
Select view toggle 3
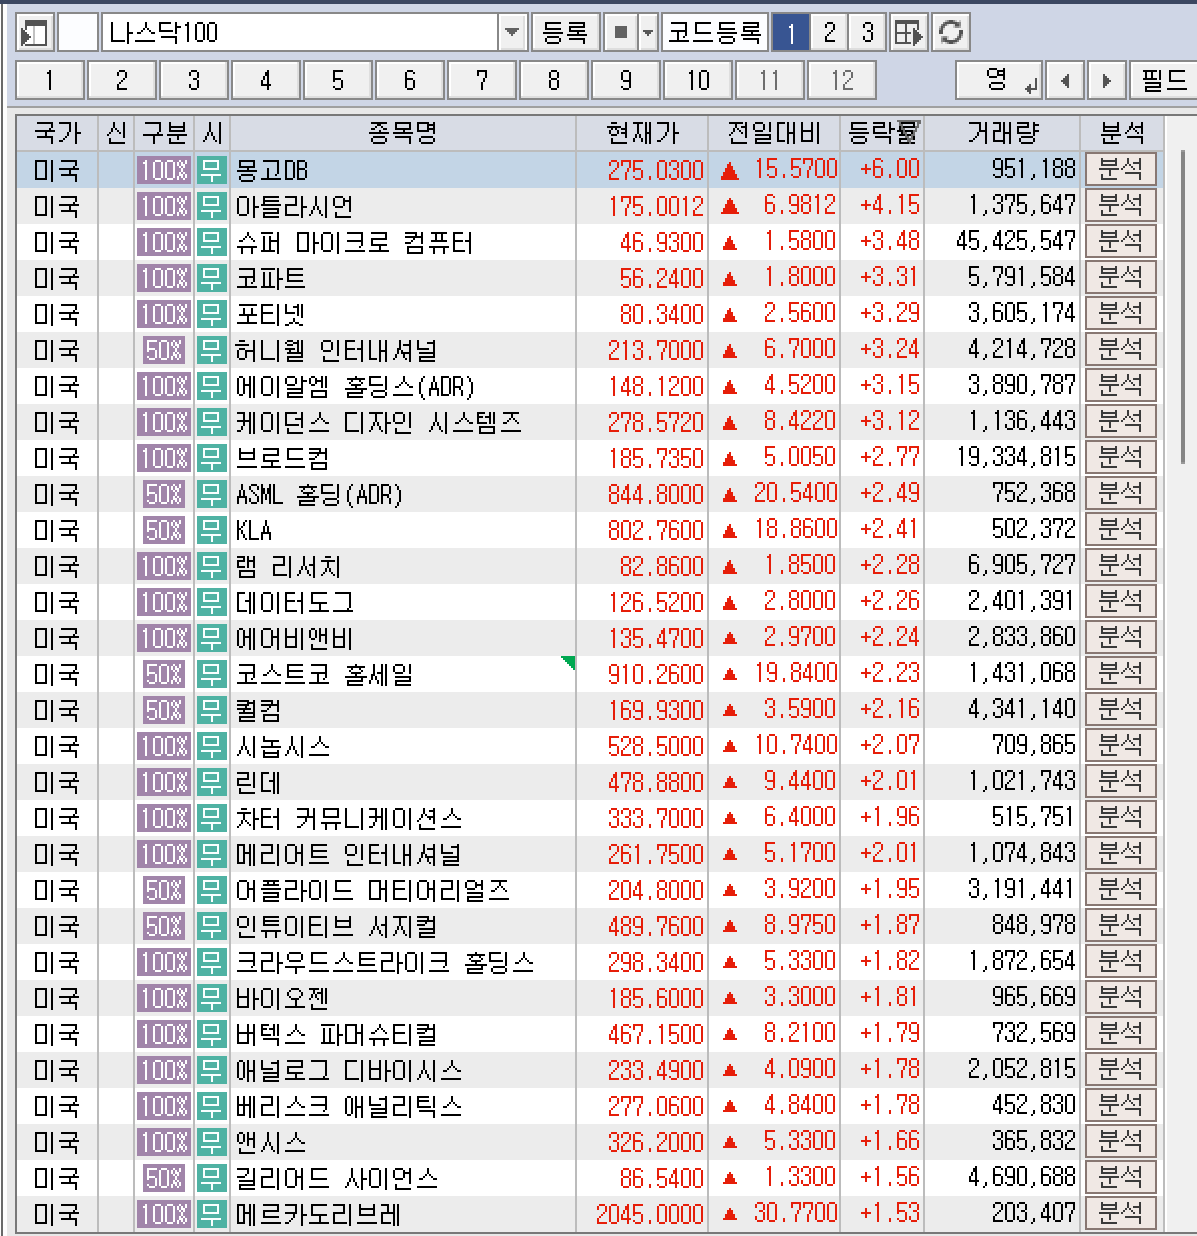click(x=867, y=33)
